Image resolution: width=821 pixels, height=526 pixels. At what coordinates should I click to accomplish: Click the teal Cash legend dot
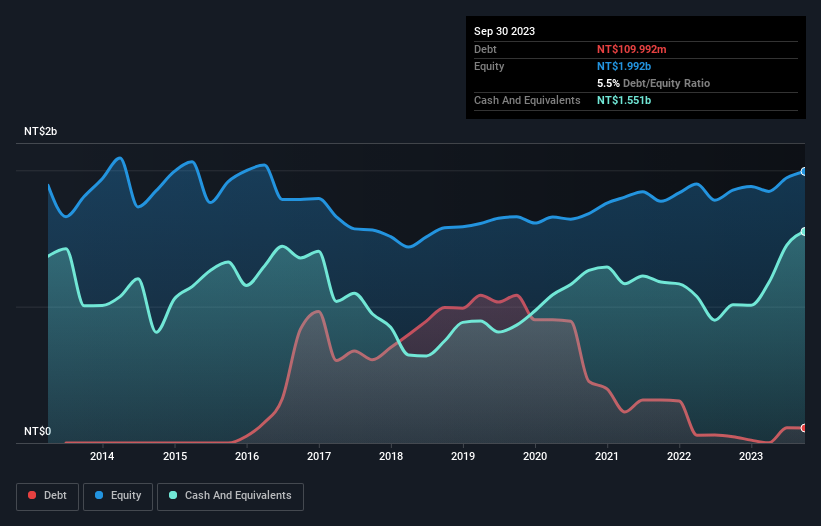pyautogui.click(x=173, y=495)
